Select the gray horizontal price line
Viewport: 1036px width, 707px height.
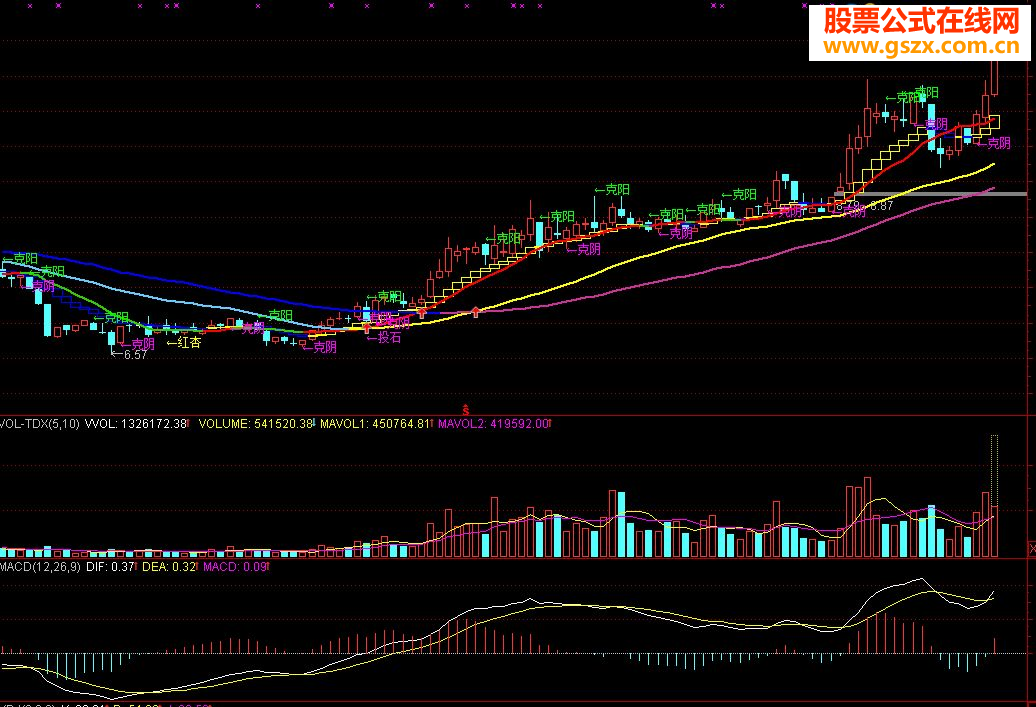pos(932,194)
